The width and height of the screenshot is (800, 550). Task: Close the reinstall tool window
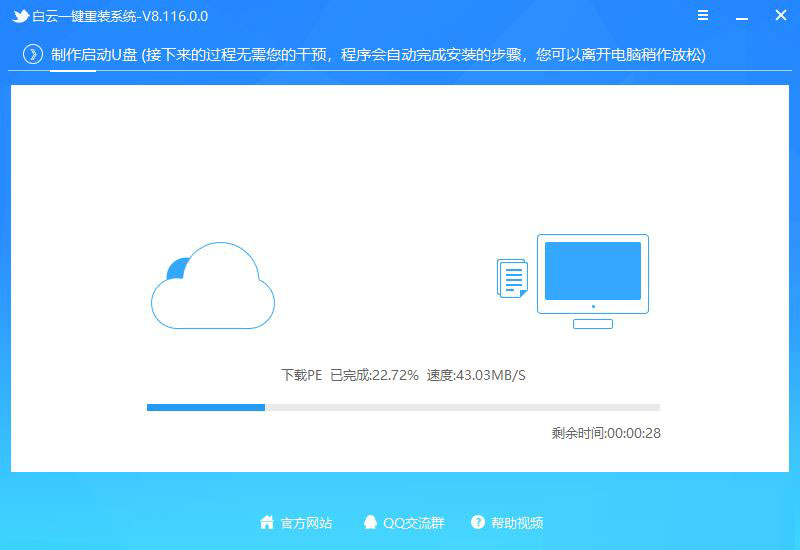tap(781, 15)
